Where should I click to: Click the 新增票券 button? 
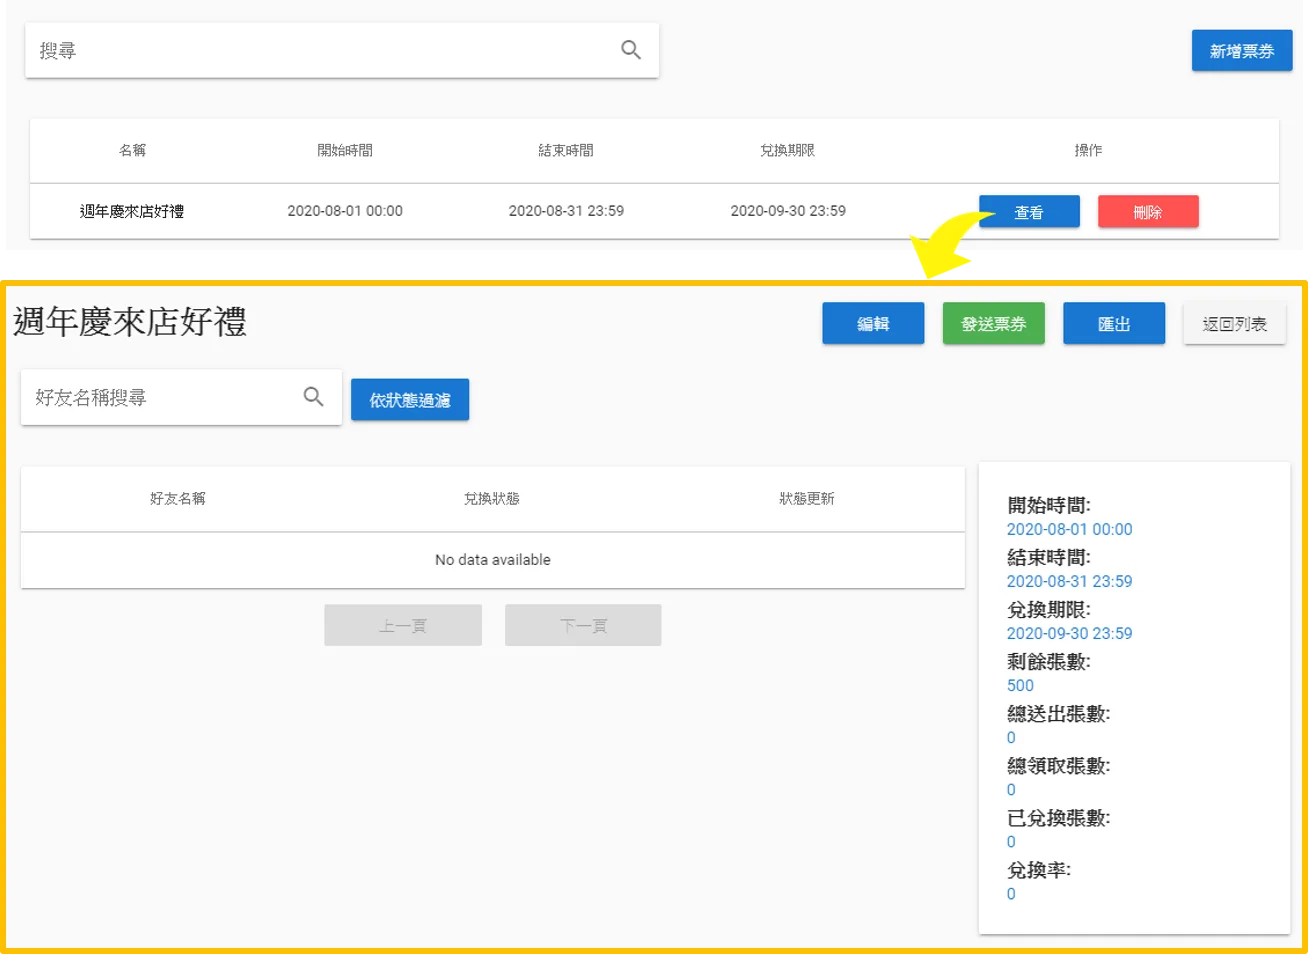1242,51
